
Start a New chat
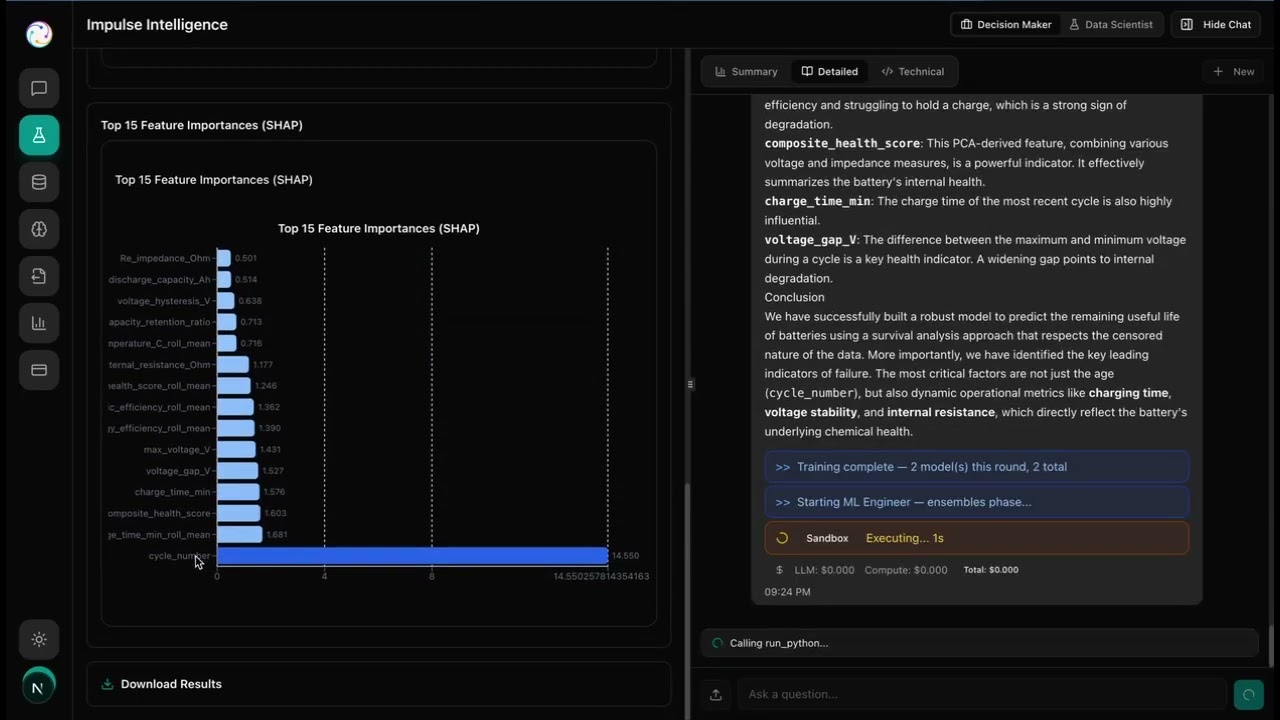pos(1233,72)
